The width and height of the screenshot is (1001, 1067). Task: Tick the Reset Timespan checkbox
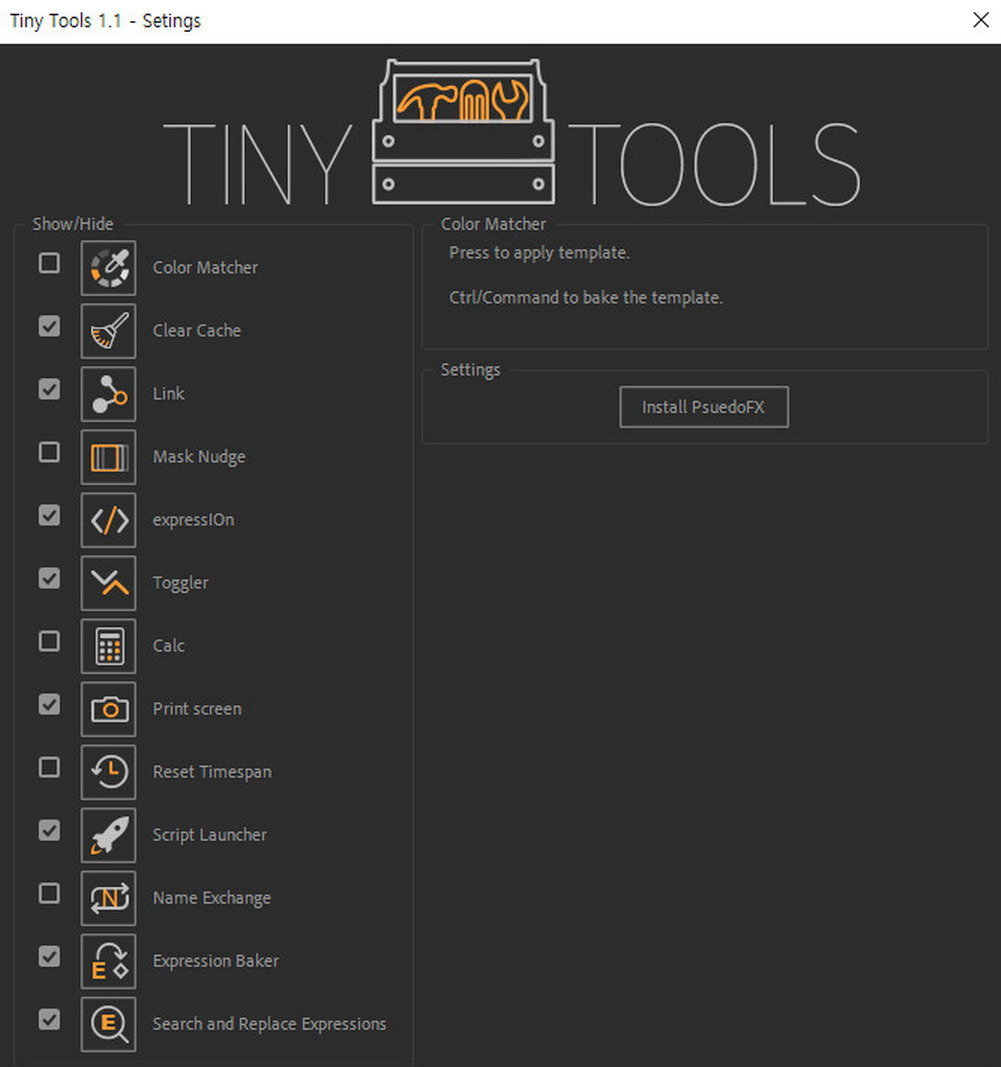[x=49, y=767]
